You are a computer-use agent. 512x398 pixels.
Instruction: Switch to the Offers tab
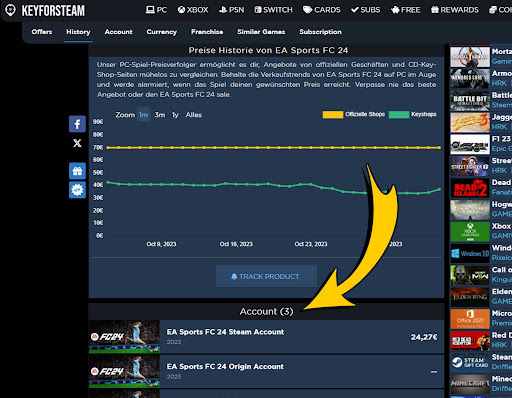click(42, 32)
